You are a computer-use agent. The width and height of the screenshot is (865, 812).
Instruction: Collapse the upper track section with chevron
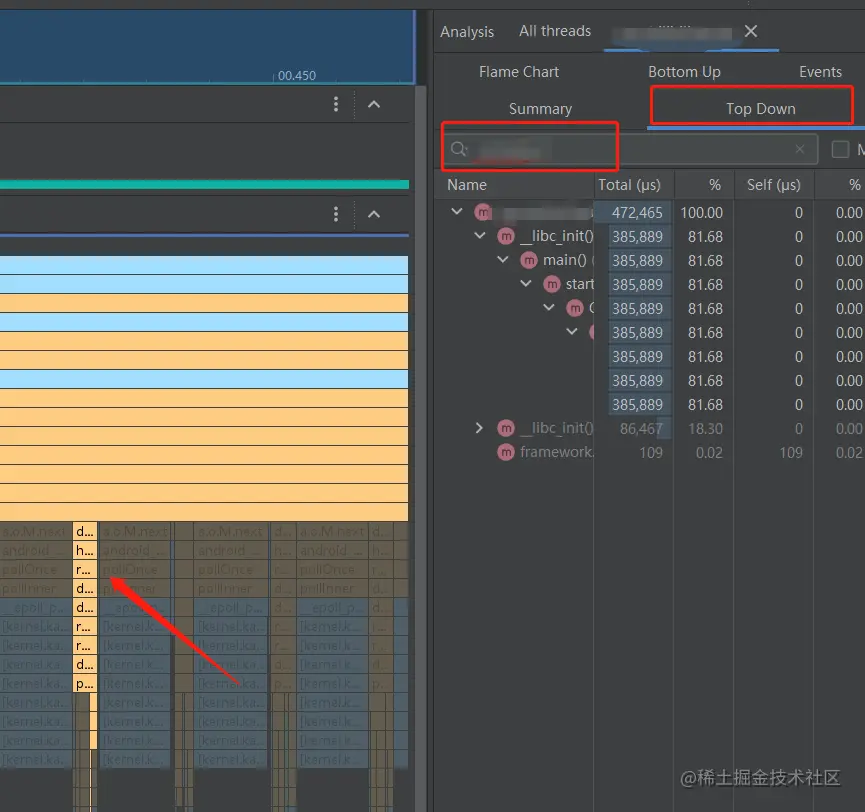click(374, 104)
